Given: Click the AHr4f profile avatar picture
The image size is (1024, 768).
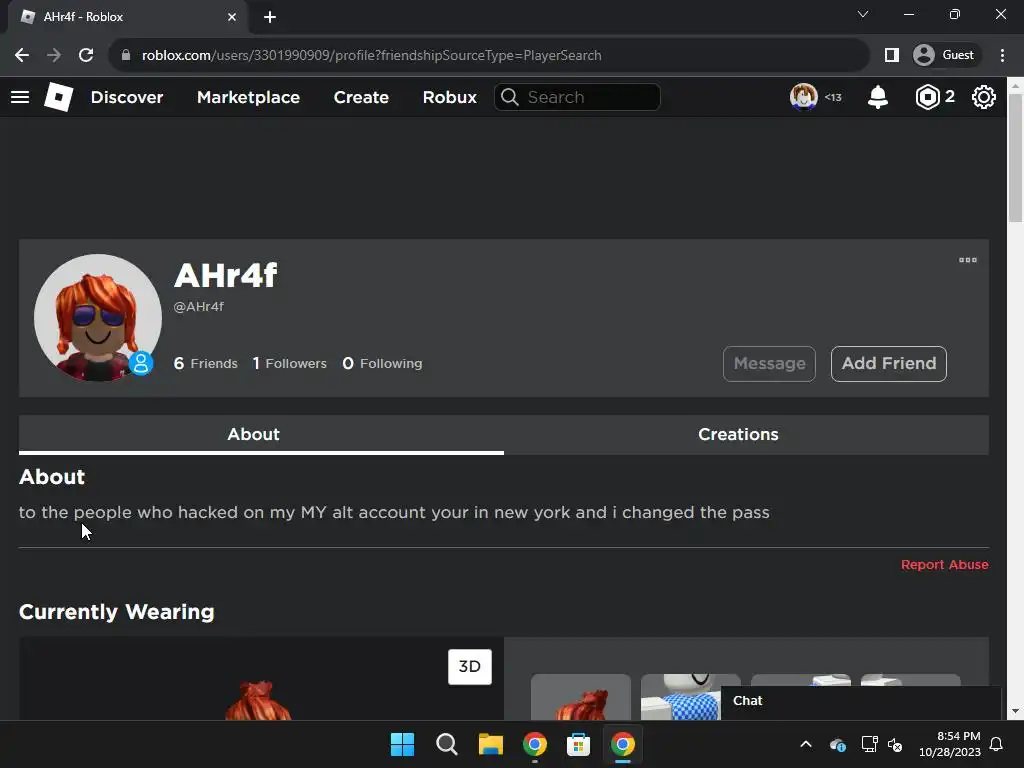Looking at the screenshot, I should pos(98,317).
